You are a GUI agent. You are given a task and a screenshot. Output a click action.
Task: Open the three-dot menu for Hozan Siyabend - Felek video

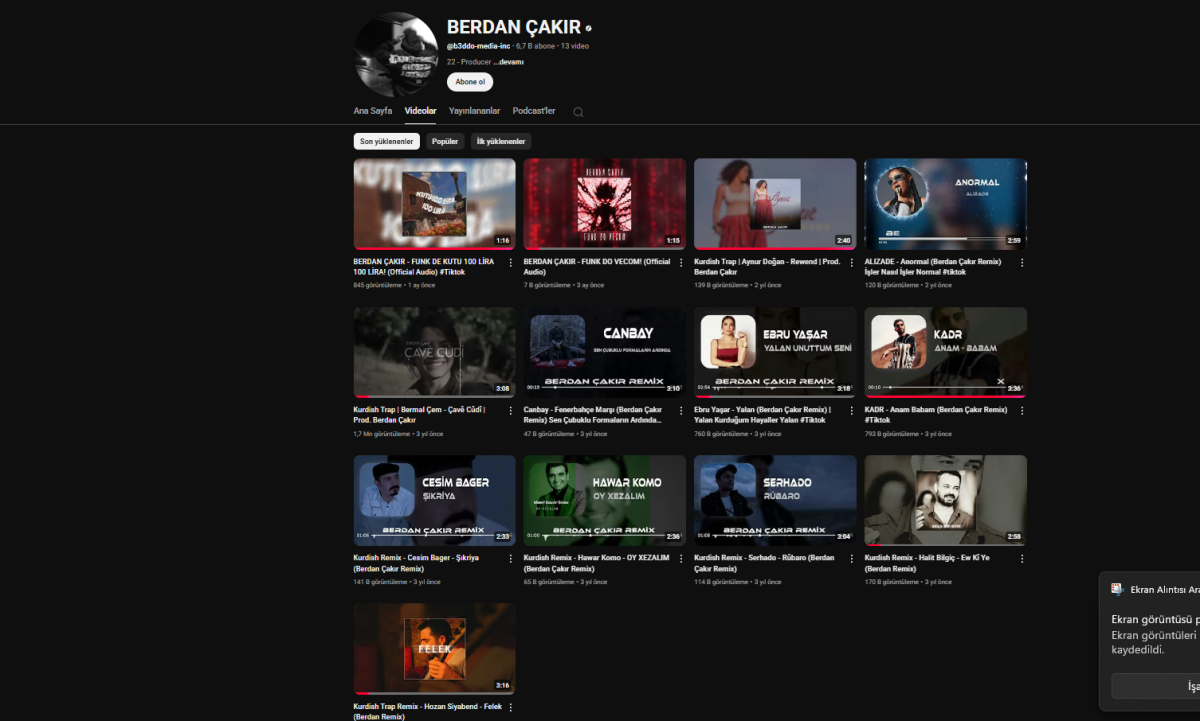coord(511,707)
